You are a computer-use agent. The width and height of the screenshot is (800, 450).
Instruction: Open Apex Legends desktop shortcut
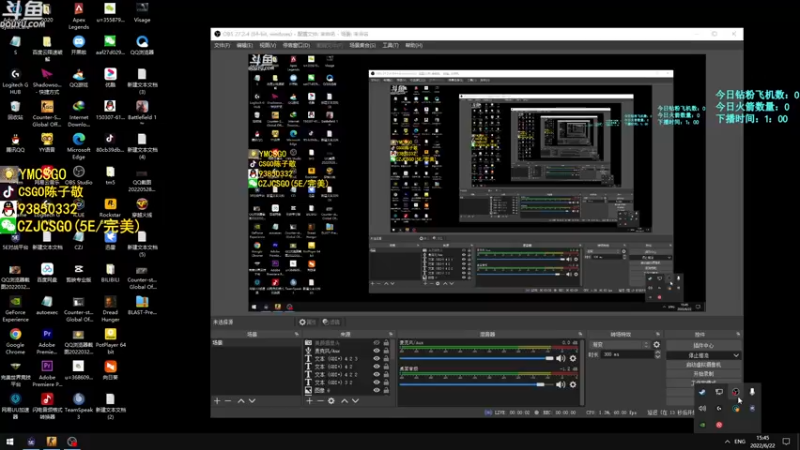(79, 15)
